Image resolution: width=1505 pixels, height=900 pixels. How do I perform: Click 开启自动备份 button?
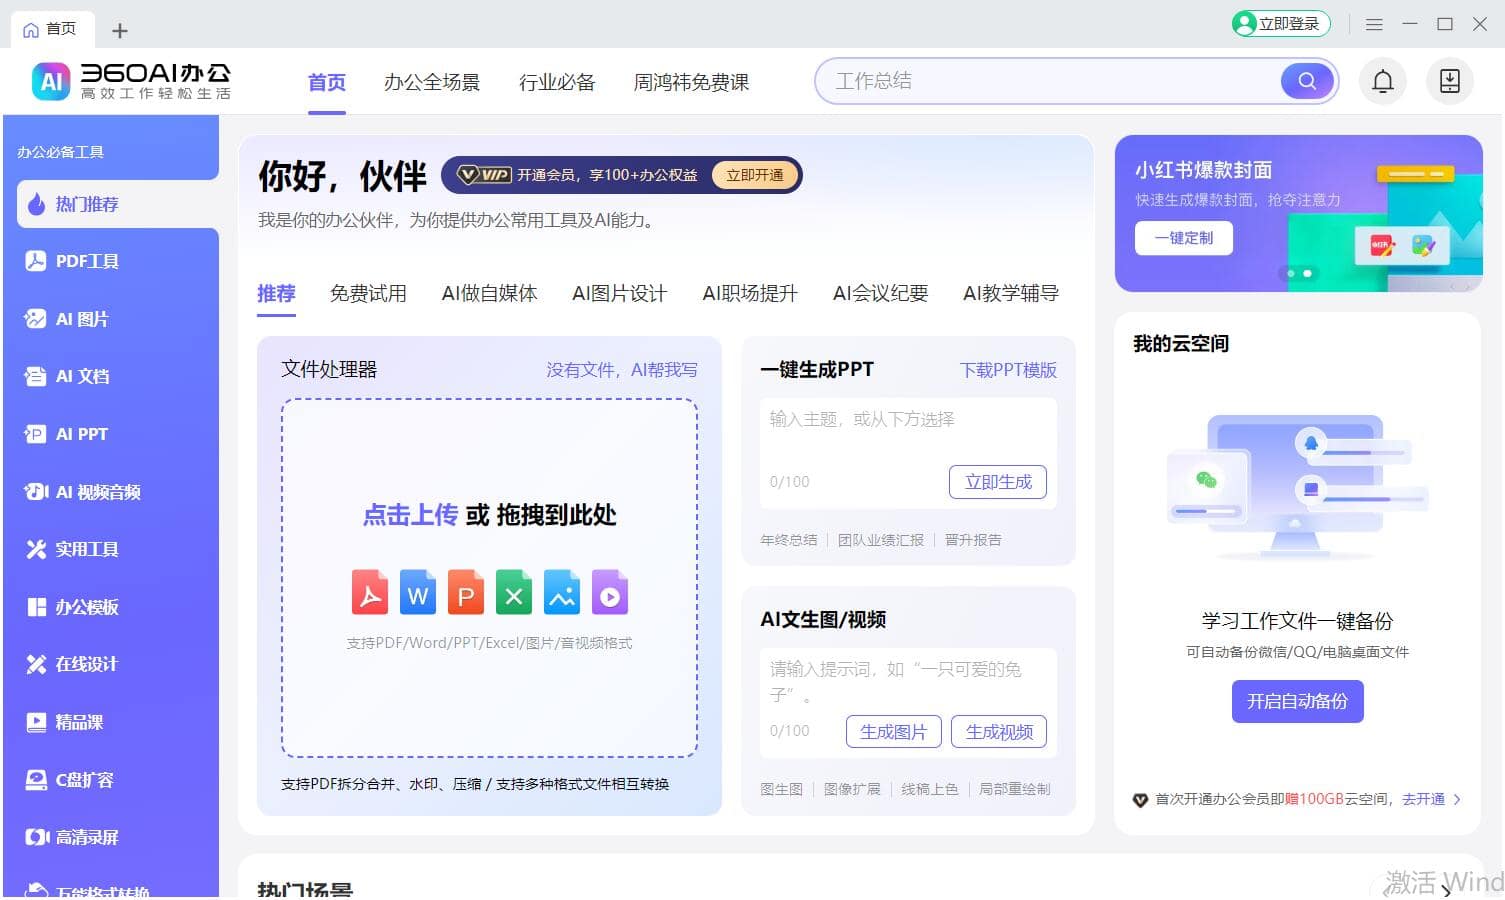point(1298,701)
